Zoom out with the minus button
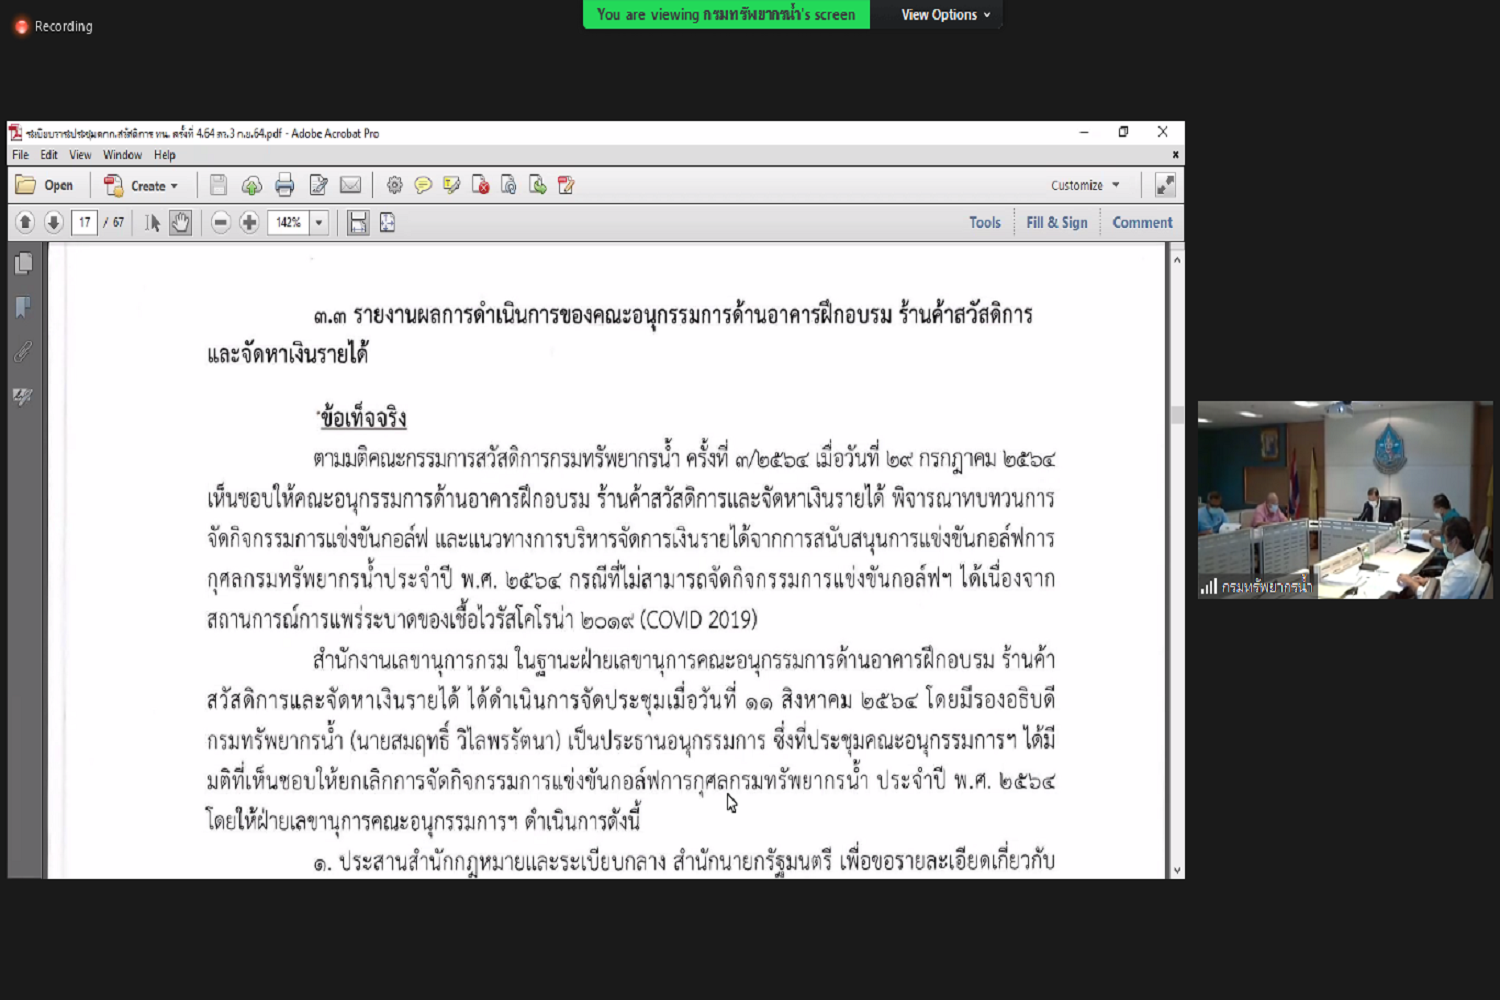 (221, 222)
